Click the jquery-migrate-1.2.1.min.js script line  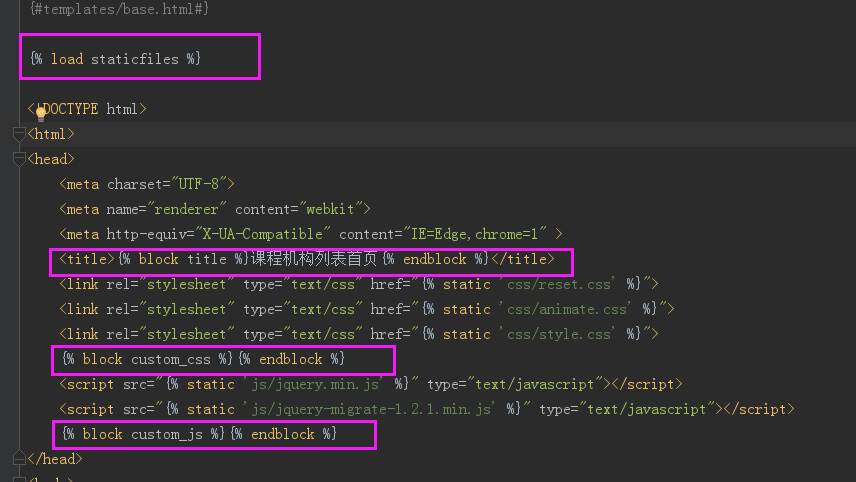pos(427,409)
